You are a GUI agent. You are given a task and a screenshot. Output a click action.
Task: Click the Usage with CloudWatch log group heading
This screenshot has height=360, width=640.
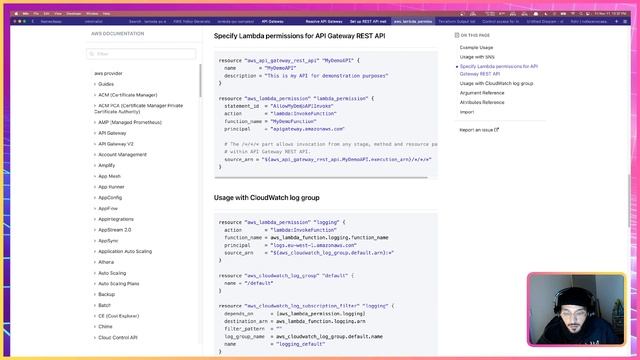[267, 198]
